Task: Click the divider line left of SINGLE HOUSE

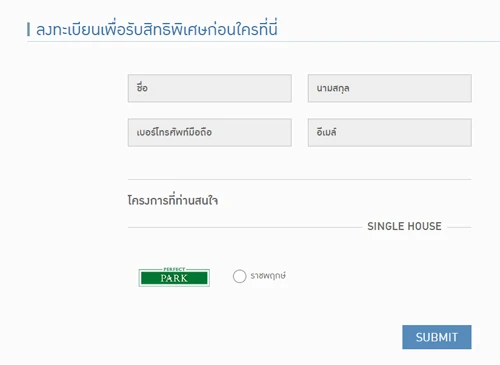Action: click(245, 227)
